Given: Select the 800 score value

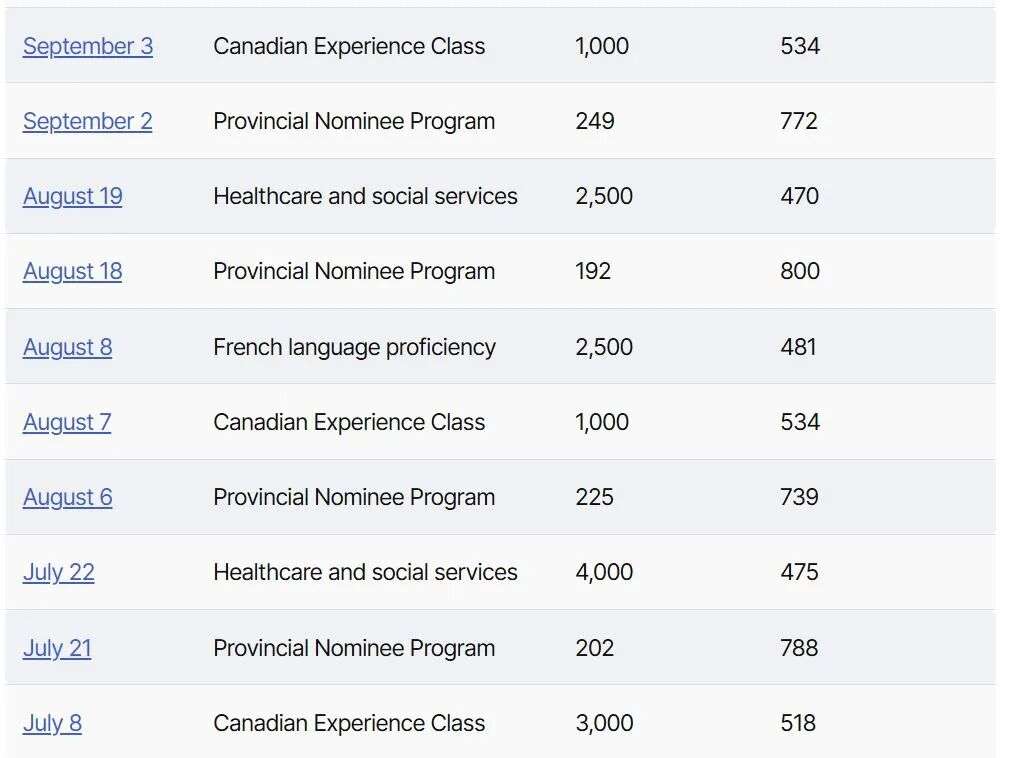Looking at the screenshot, I should (800, 271).
